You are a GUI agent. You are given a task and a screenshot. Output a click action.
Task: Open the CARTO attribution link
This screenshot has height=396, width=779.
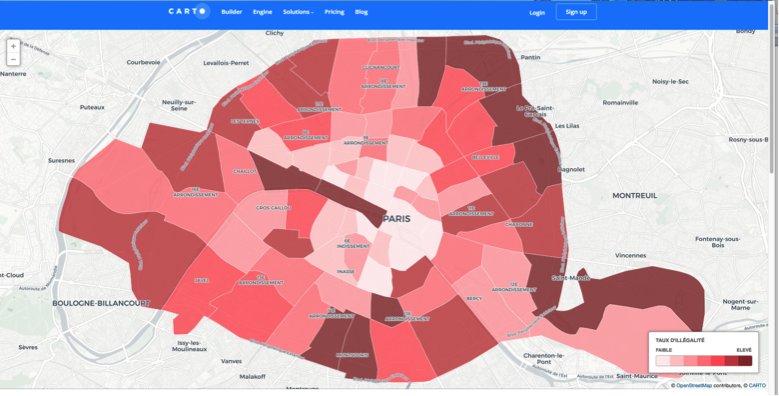point(757,386)
